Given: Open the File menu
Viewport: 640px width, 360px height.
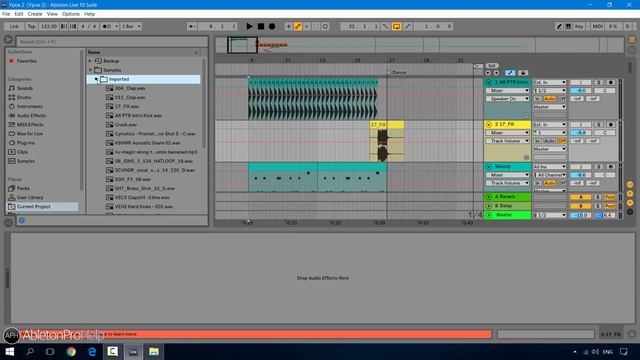Looking at the screenshot, I should 6,14.
